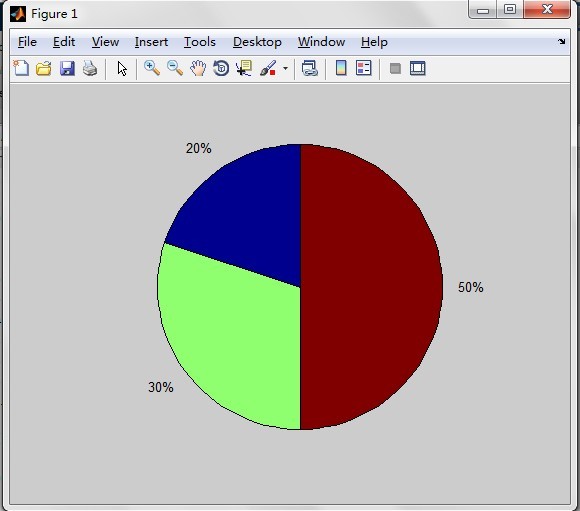Print the figure using the printer icon

[x=90, y=68]
